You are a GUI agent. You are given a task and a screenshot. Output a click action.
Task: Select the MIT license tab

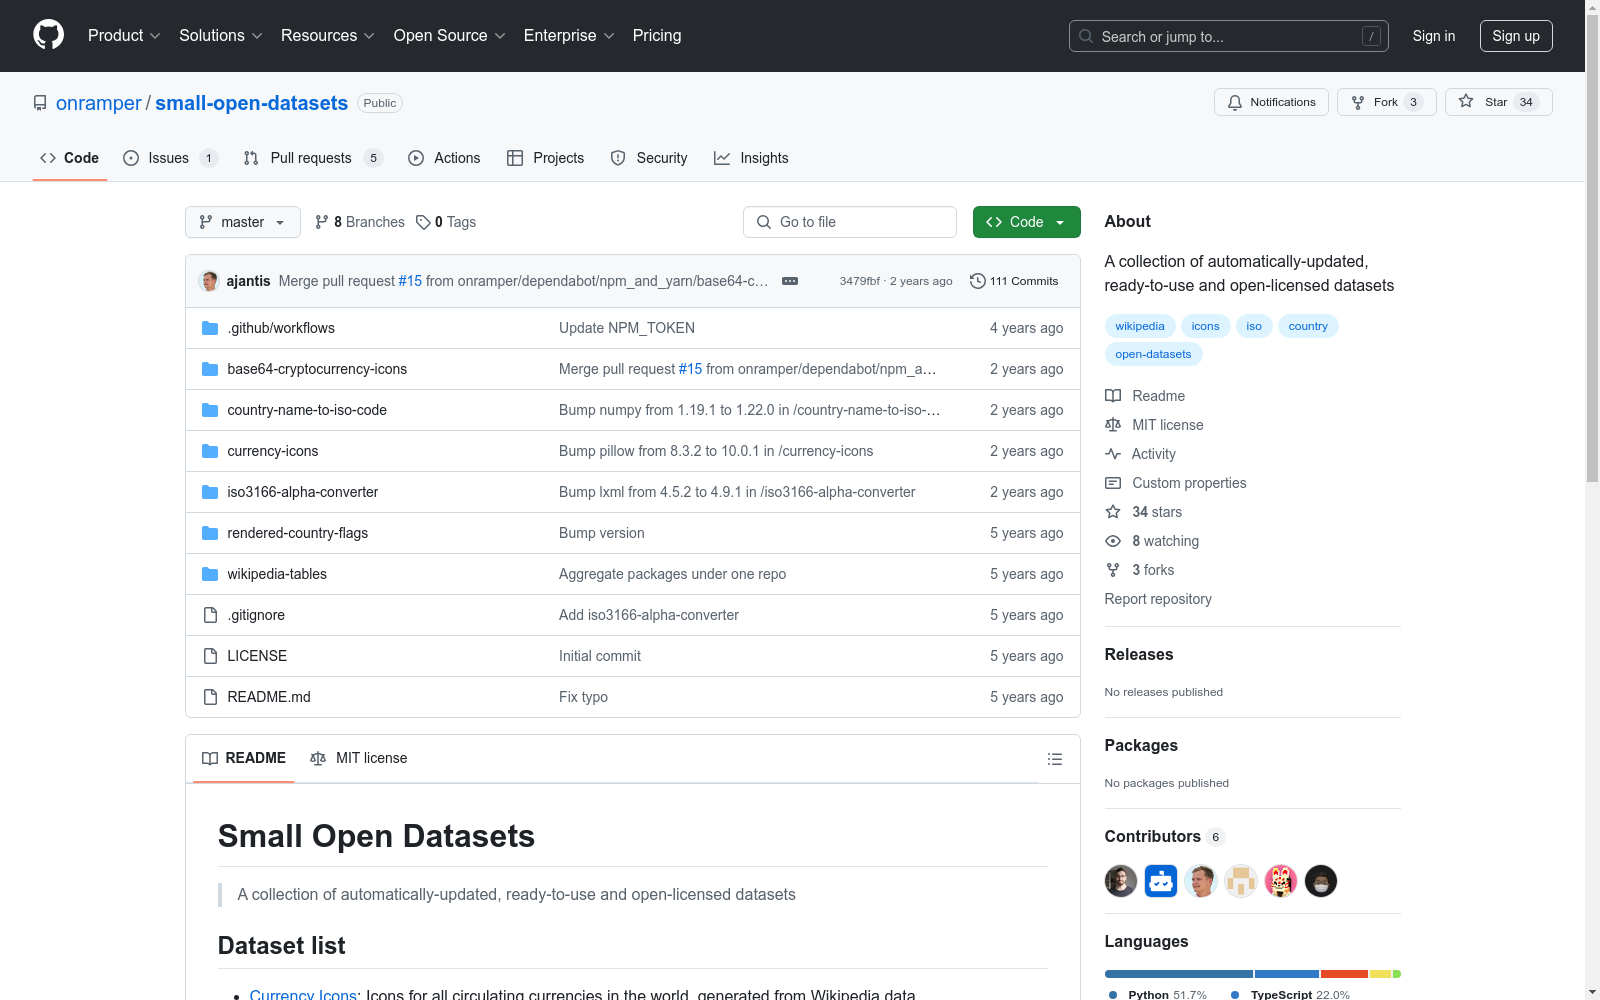[359, 758]
